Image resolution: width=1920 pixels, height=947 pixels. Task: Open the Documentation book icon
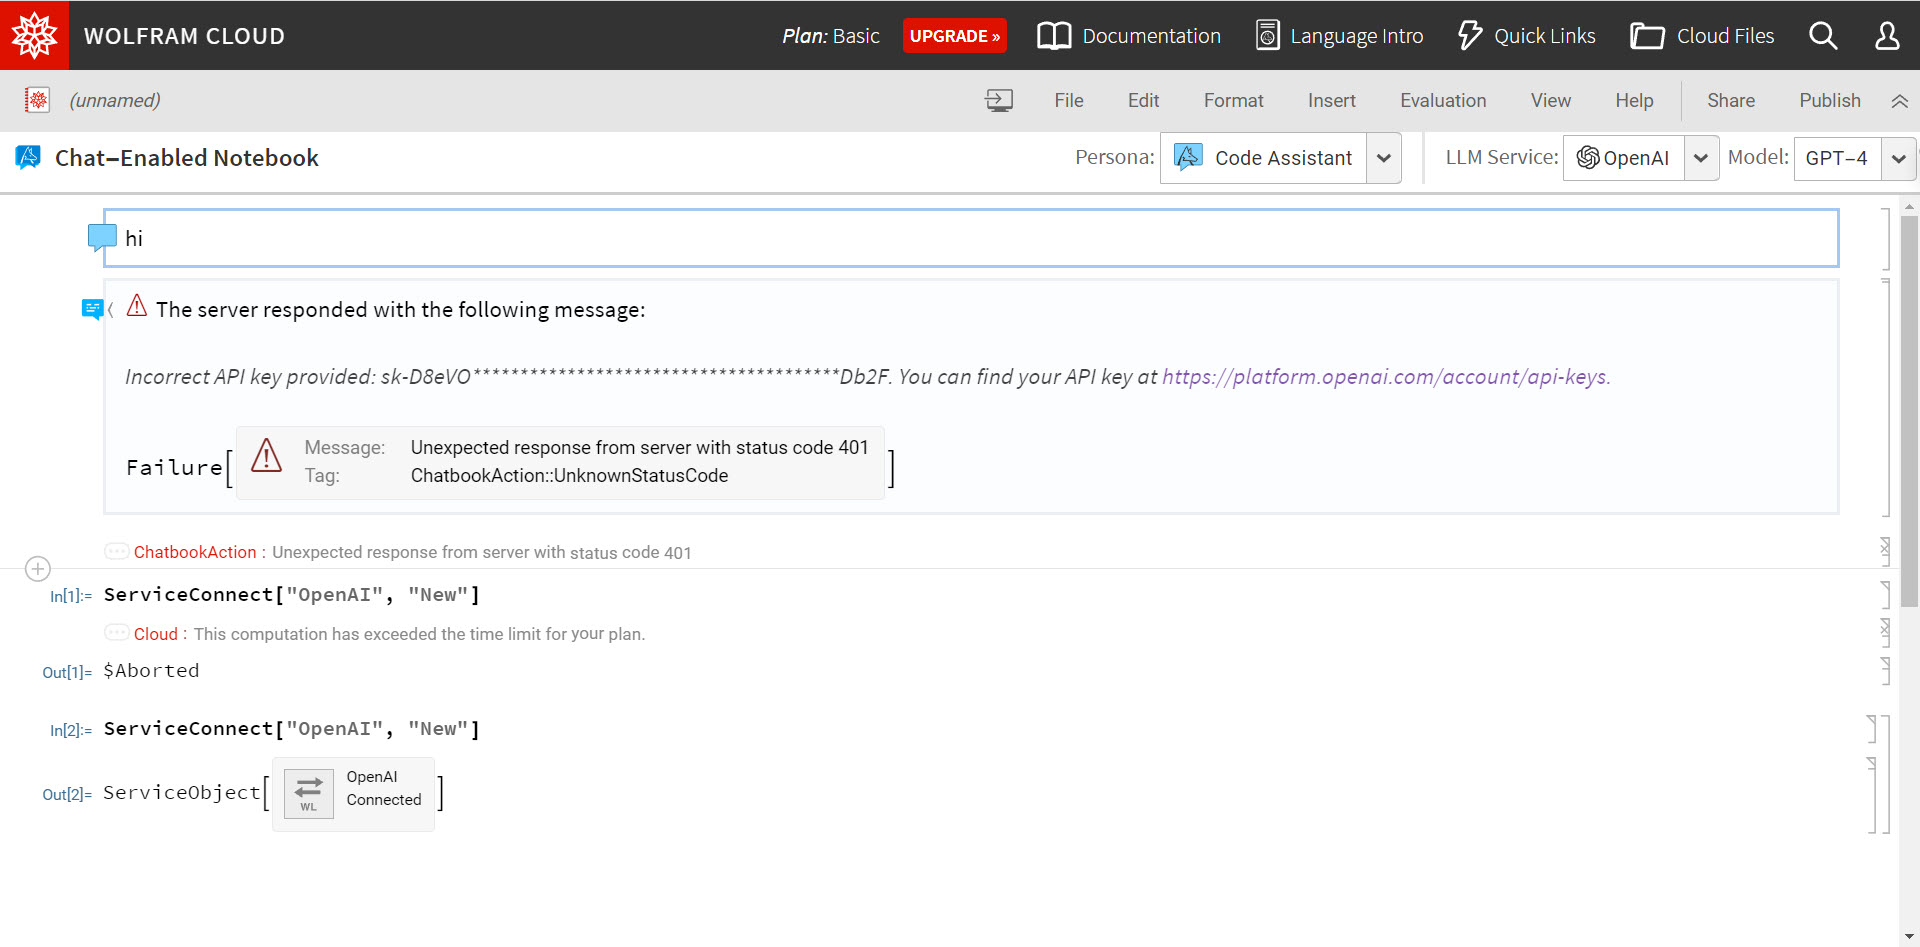[1054, 36]
